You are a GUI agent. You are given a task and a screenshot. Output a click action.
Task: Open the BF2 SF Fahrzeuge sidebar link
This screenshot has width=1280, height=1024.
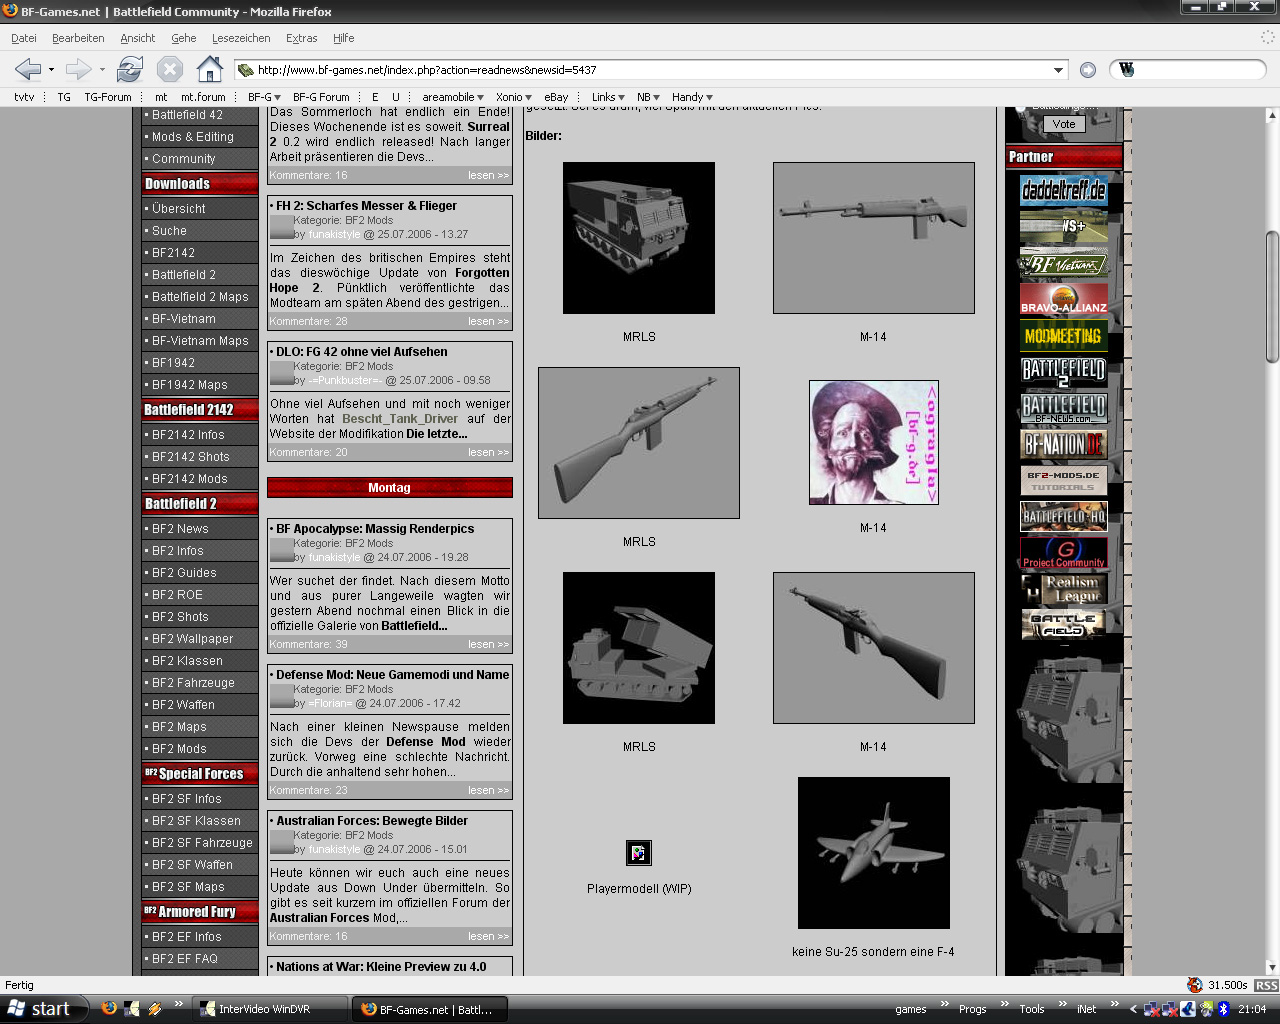(x=202, y=843)
